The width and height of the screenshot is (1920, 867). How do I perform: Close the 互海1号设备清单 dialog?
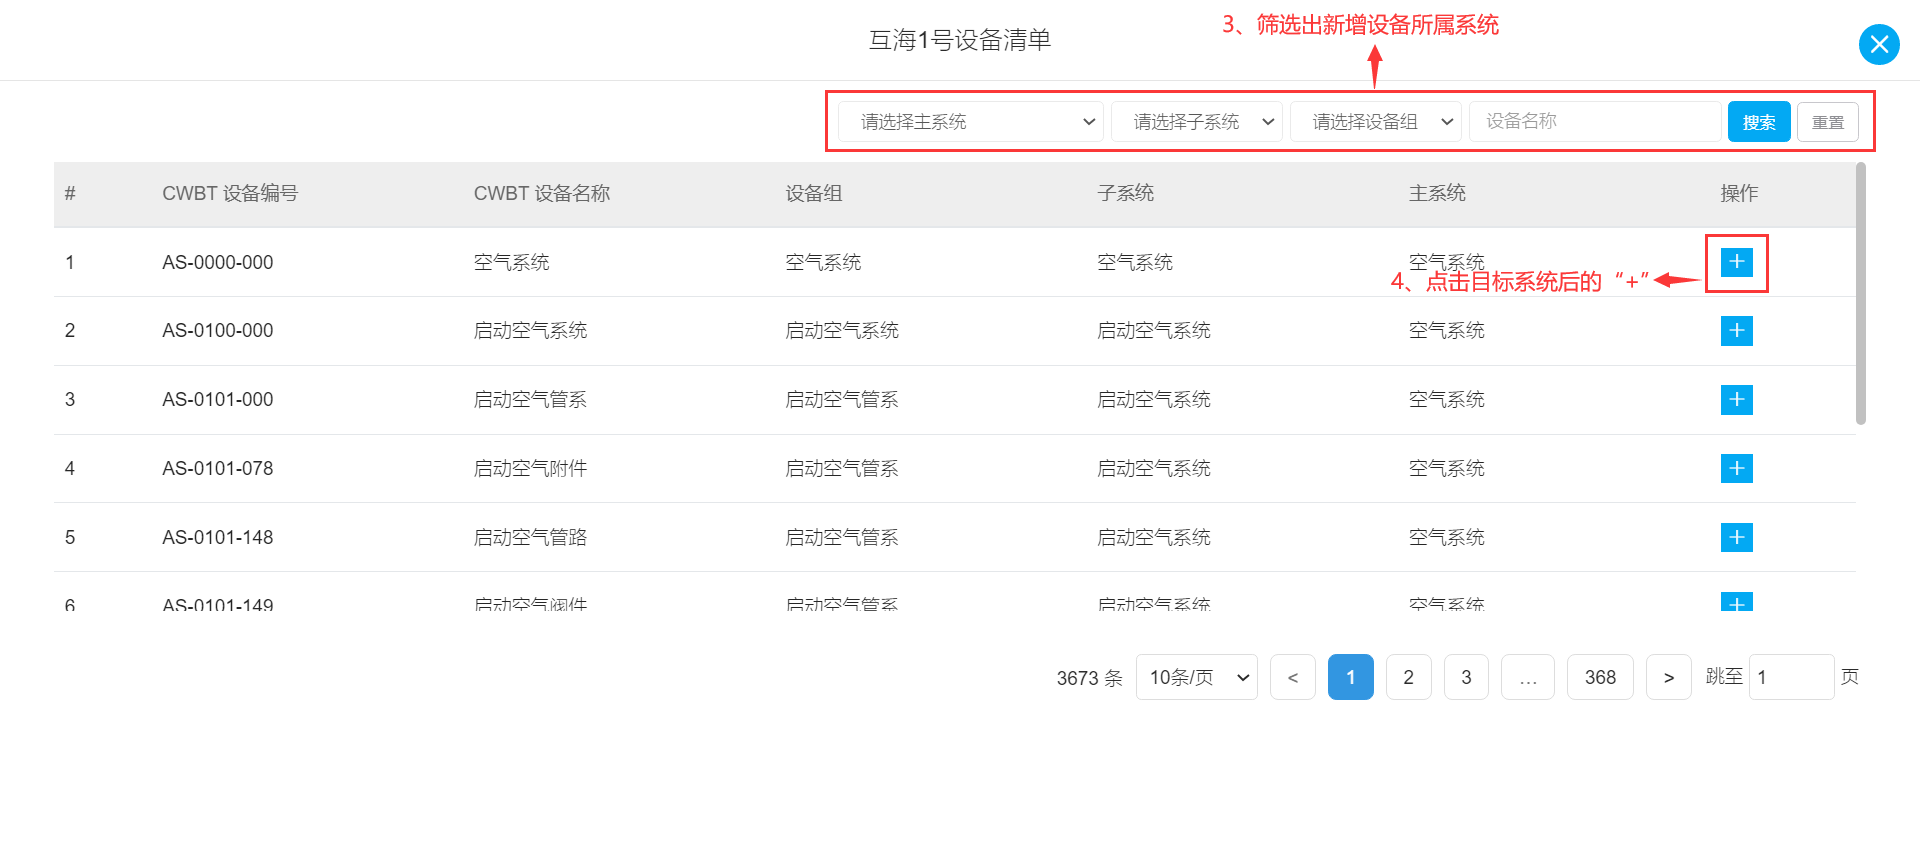pos(1879,44)
